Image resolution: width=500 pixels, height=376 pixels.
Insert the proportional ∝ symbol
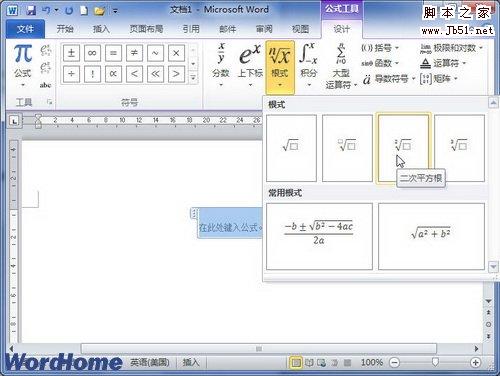[x=113, y=74]
